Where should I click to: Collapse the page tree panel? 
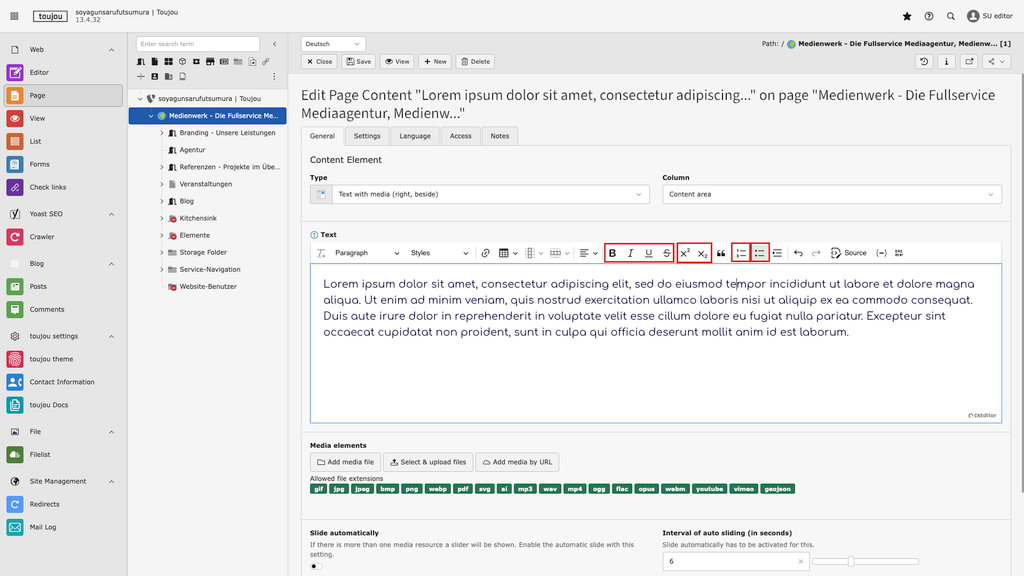click(x=274, y=44)
